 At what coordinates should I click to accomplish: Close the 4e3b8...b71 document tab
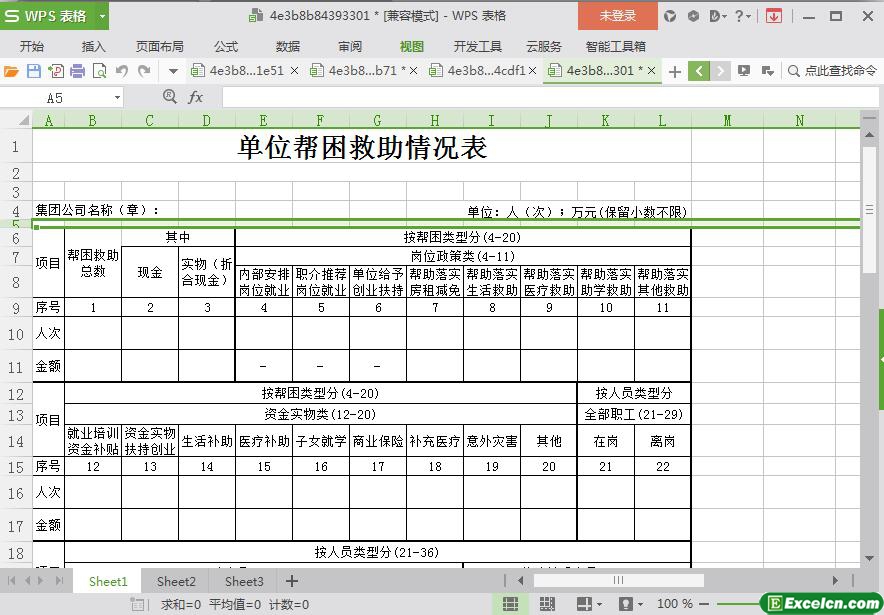click(415, 71)
